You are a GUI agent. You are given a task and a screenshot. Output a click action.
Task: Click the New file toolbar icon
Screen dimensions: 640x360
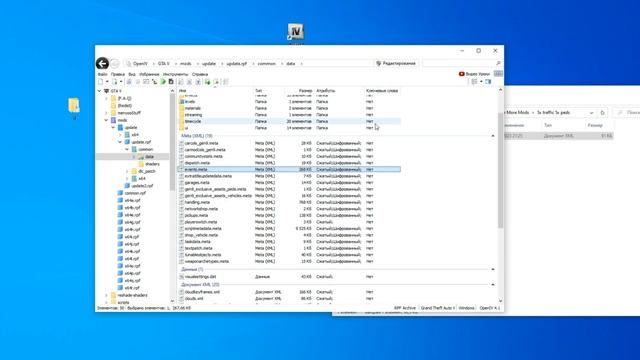point(100,82)
